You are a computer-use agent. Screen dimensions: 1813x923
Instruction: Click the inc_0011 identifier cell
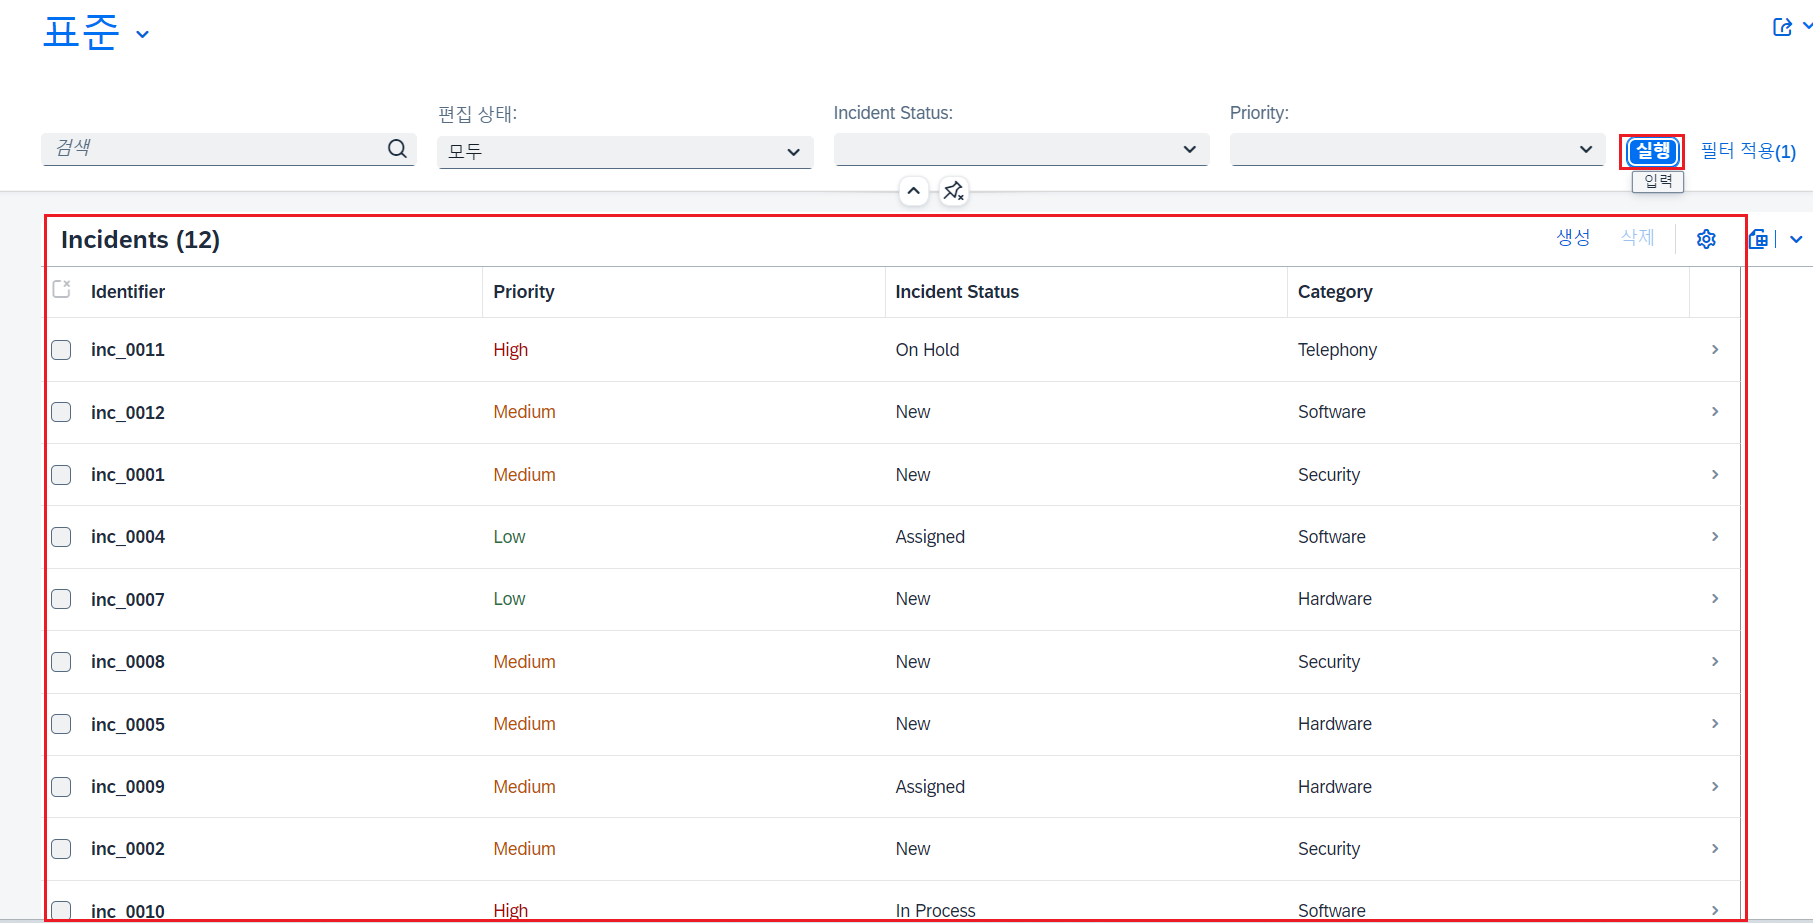pos(128,350)
